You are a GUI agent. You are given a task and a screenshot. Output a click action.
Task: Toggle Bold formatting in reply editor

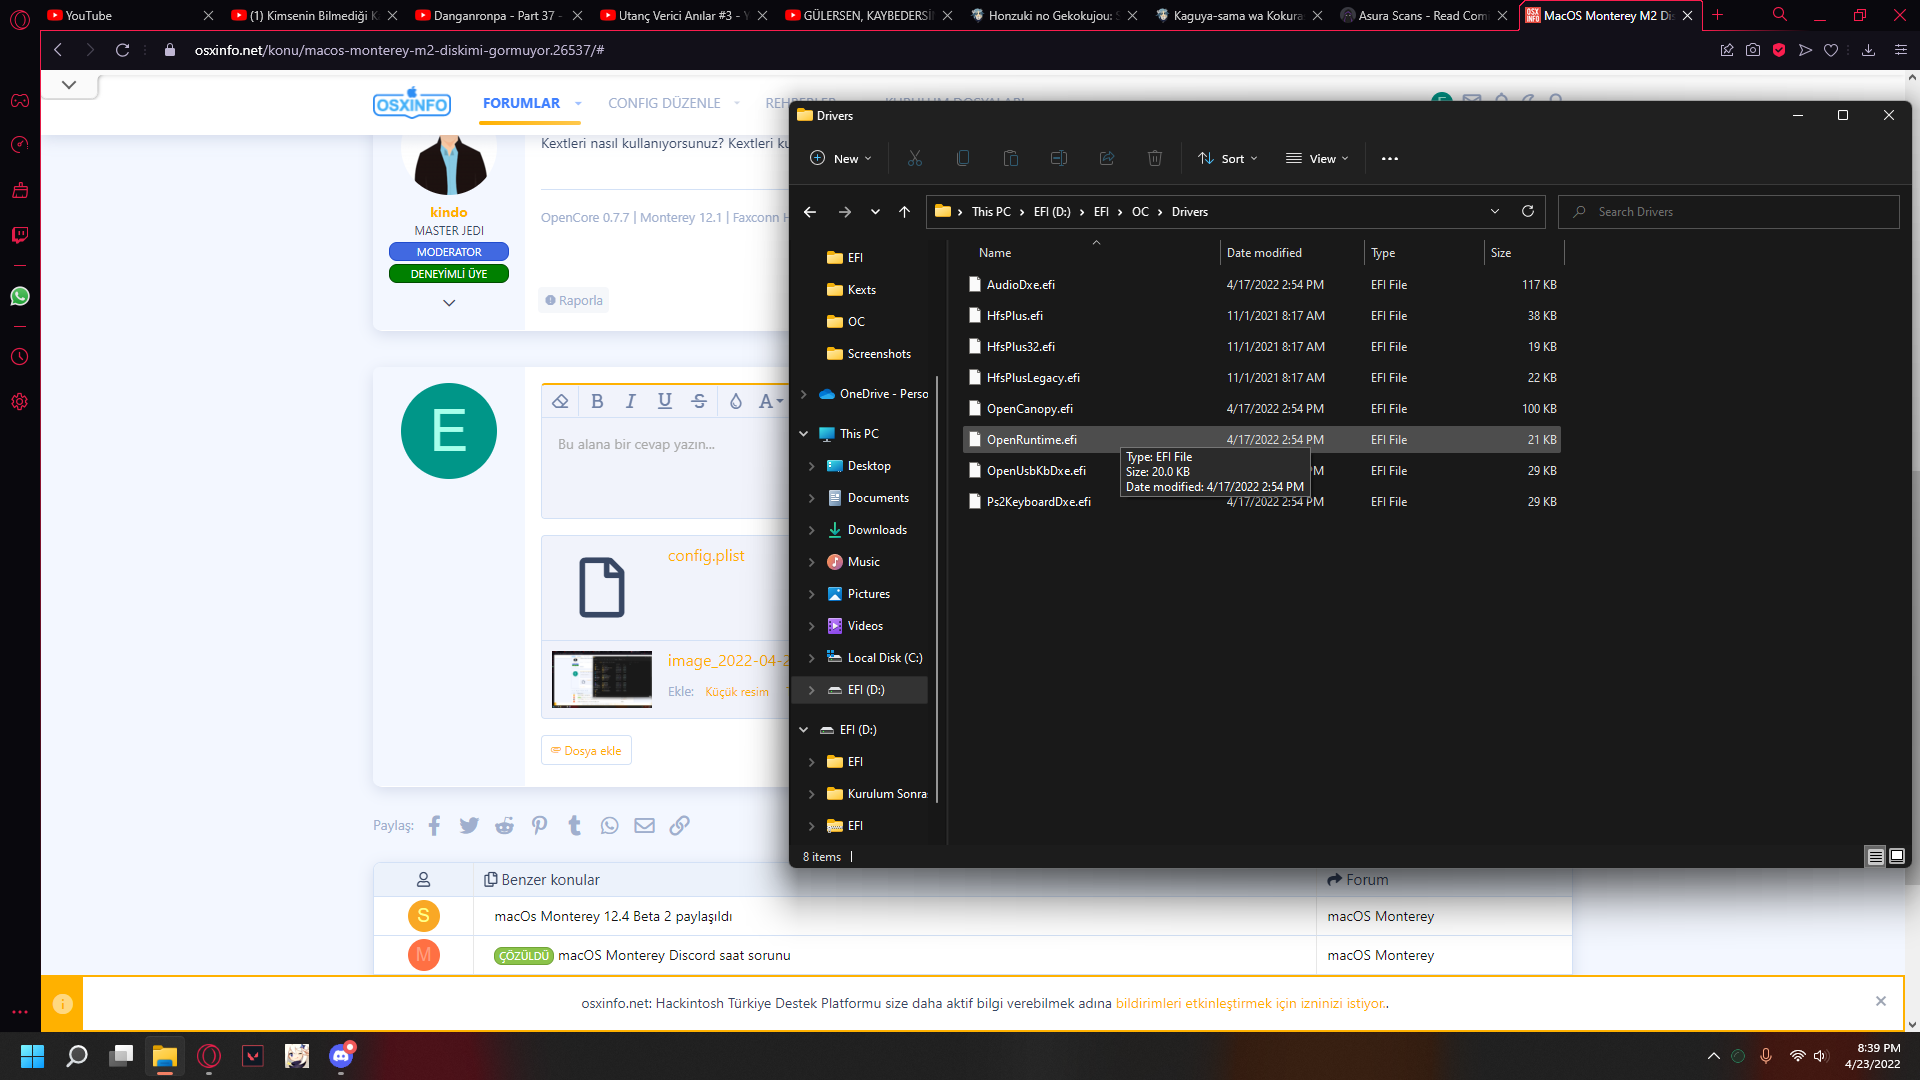597,401
